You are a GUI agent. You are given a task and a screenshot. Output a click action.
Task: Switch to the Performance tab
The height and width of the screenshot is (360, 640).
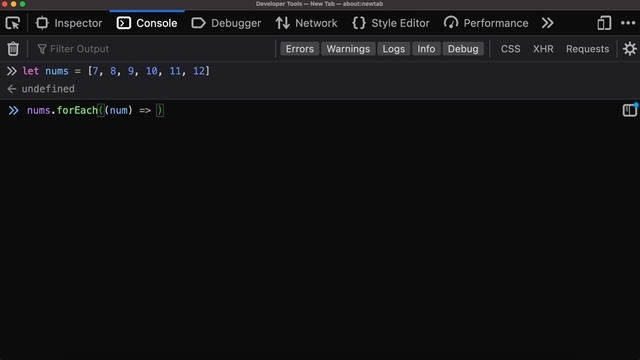(486, 23)
